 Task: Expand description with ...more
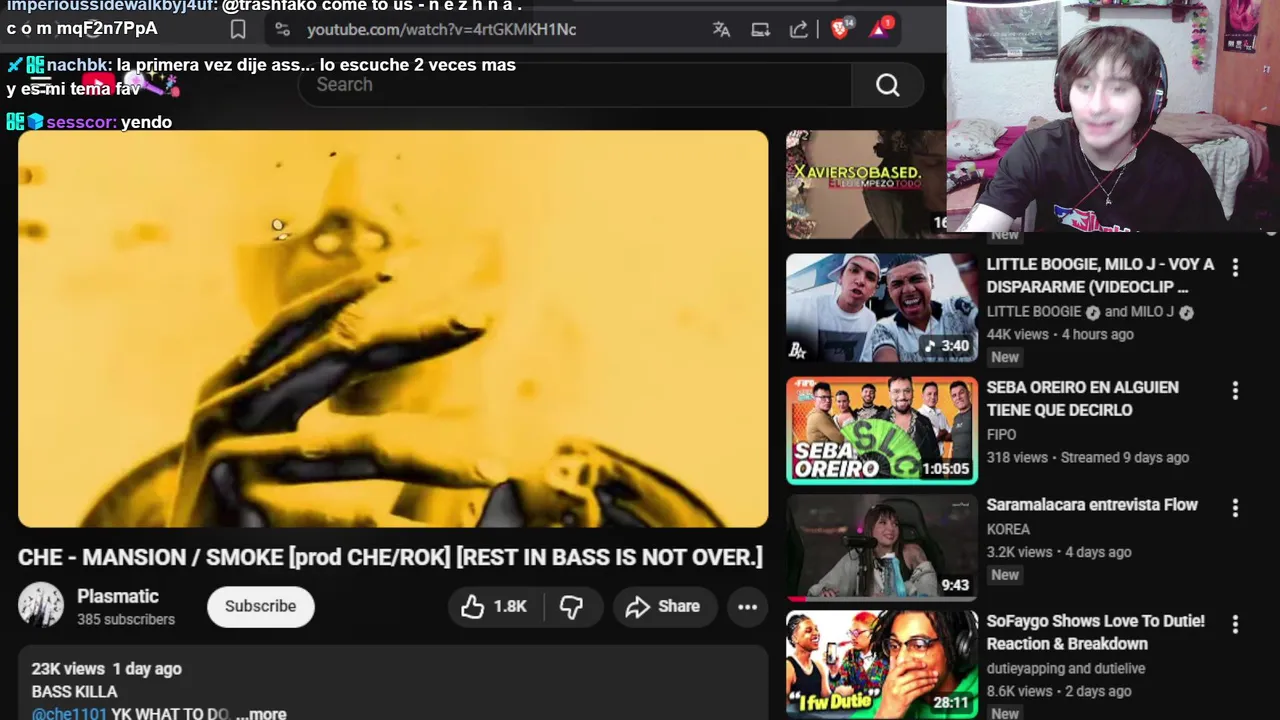(261, 714)
